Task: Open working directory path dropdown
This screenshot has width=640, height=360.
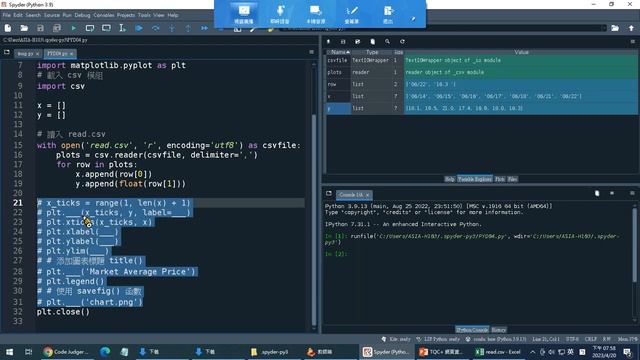Action: (x=604, y=28)
